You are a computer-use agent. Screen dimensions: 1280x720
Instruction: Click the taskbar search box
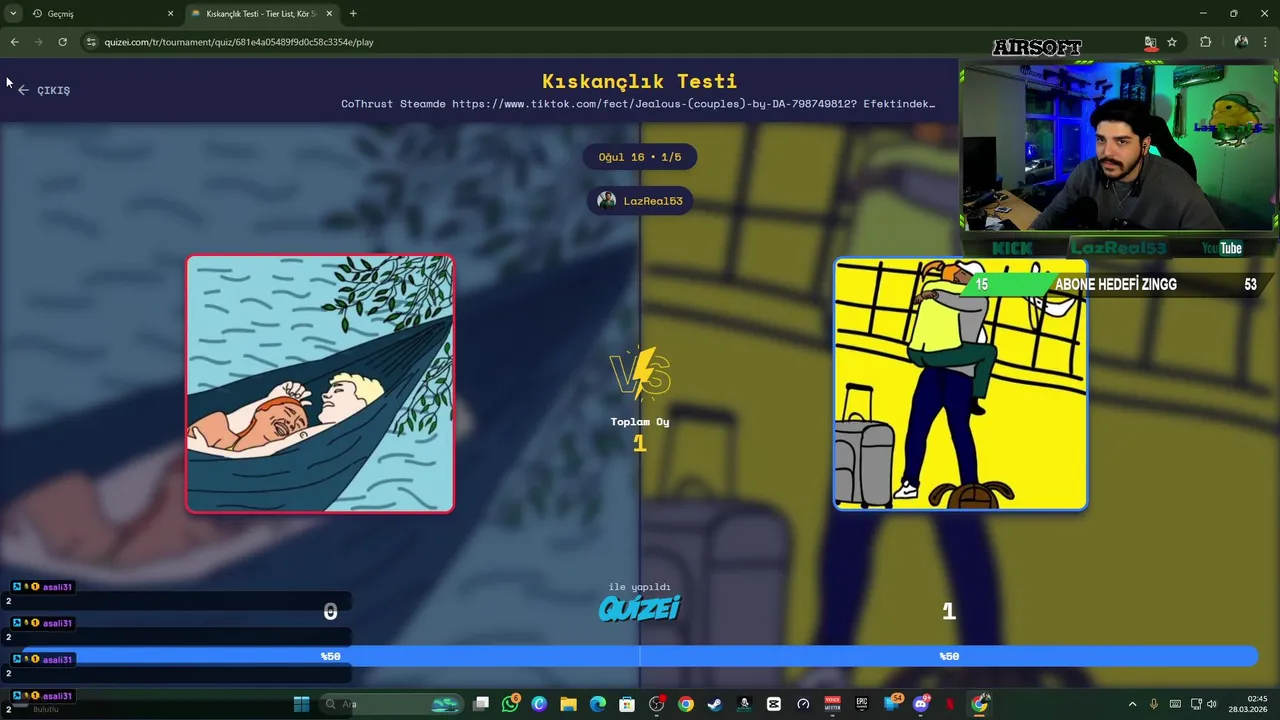click(391, 704)
